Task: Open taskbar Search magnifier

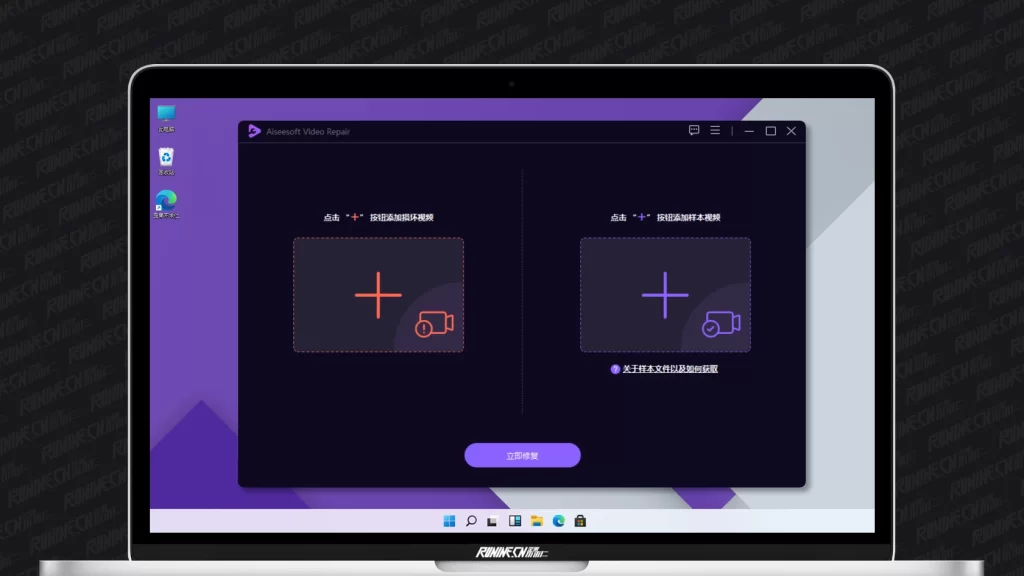Action: [x=471, y=521]
